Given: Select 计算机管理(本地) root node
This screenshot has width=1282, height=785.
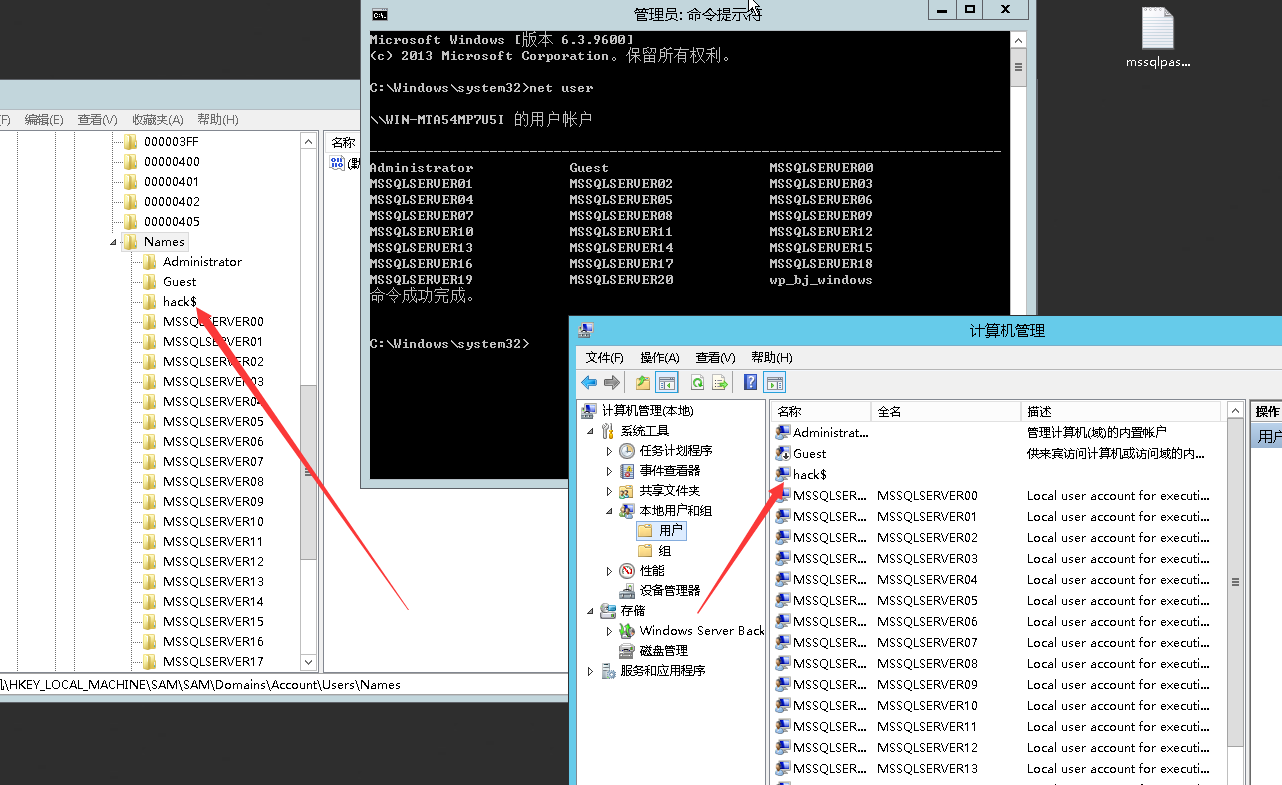Looking at the screenshot, I should (x=647, y=411).
